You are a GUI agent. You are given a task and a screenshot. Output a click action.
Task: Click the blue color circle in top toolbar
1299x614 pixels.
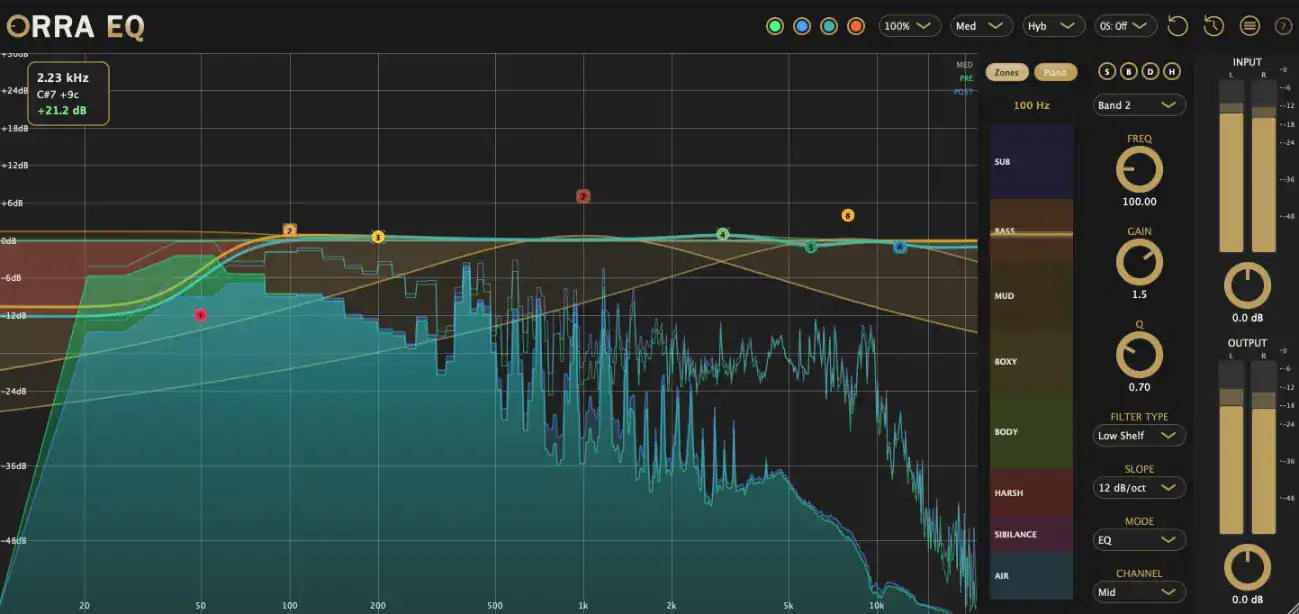pyautogui.click(x=802, y=26)
